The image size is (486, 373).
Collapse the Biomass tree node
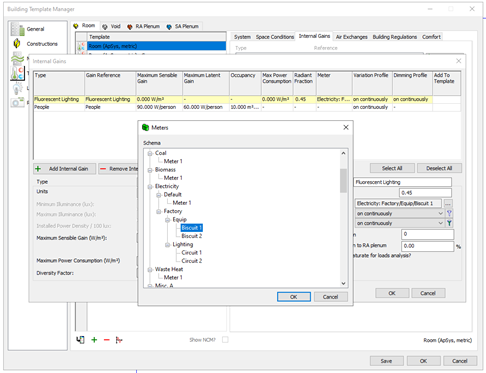pyautogui.click(x=150, y=170)
